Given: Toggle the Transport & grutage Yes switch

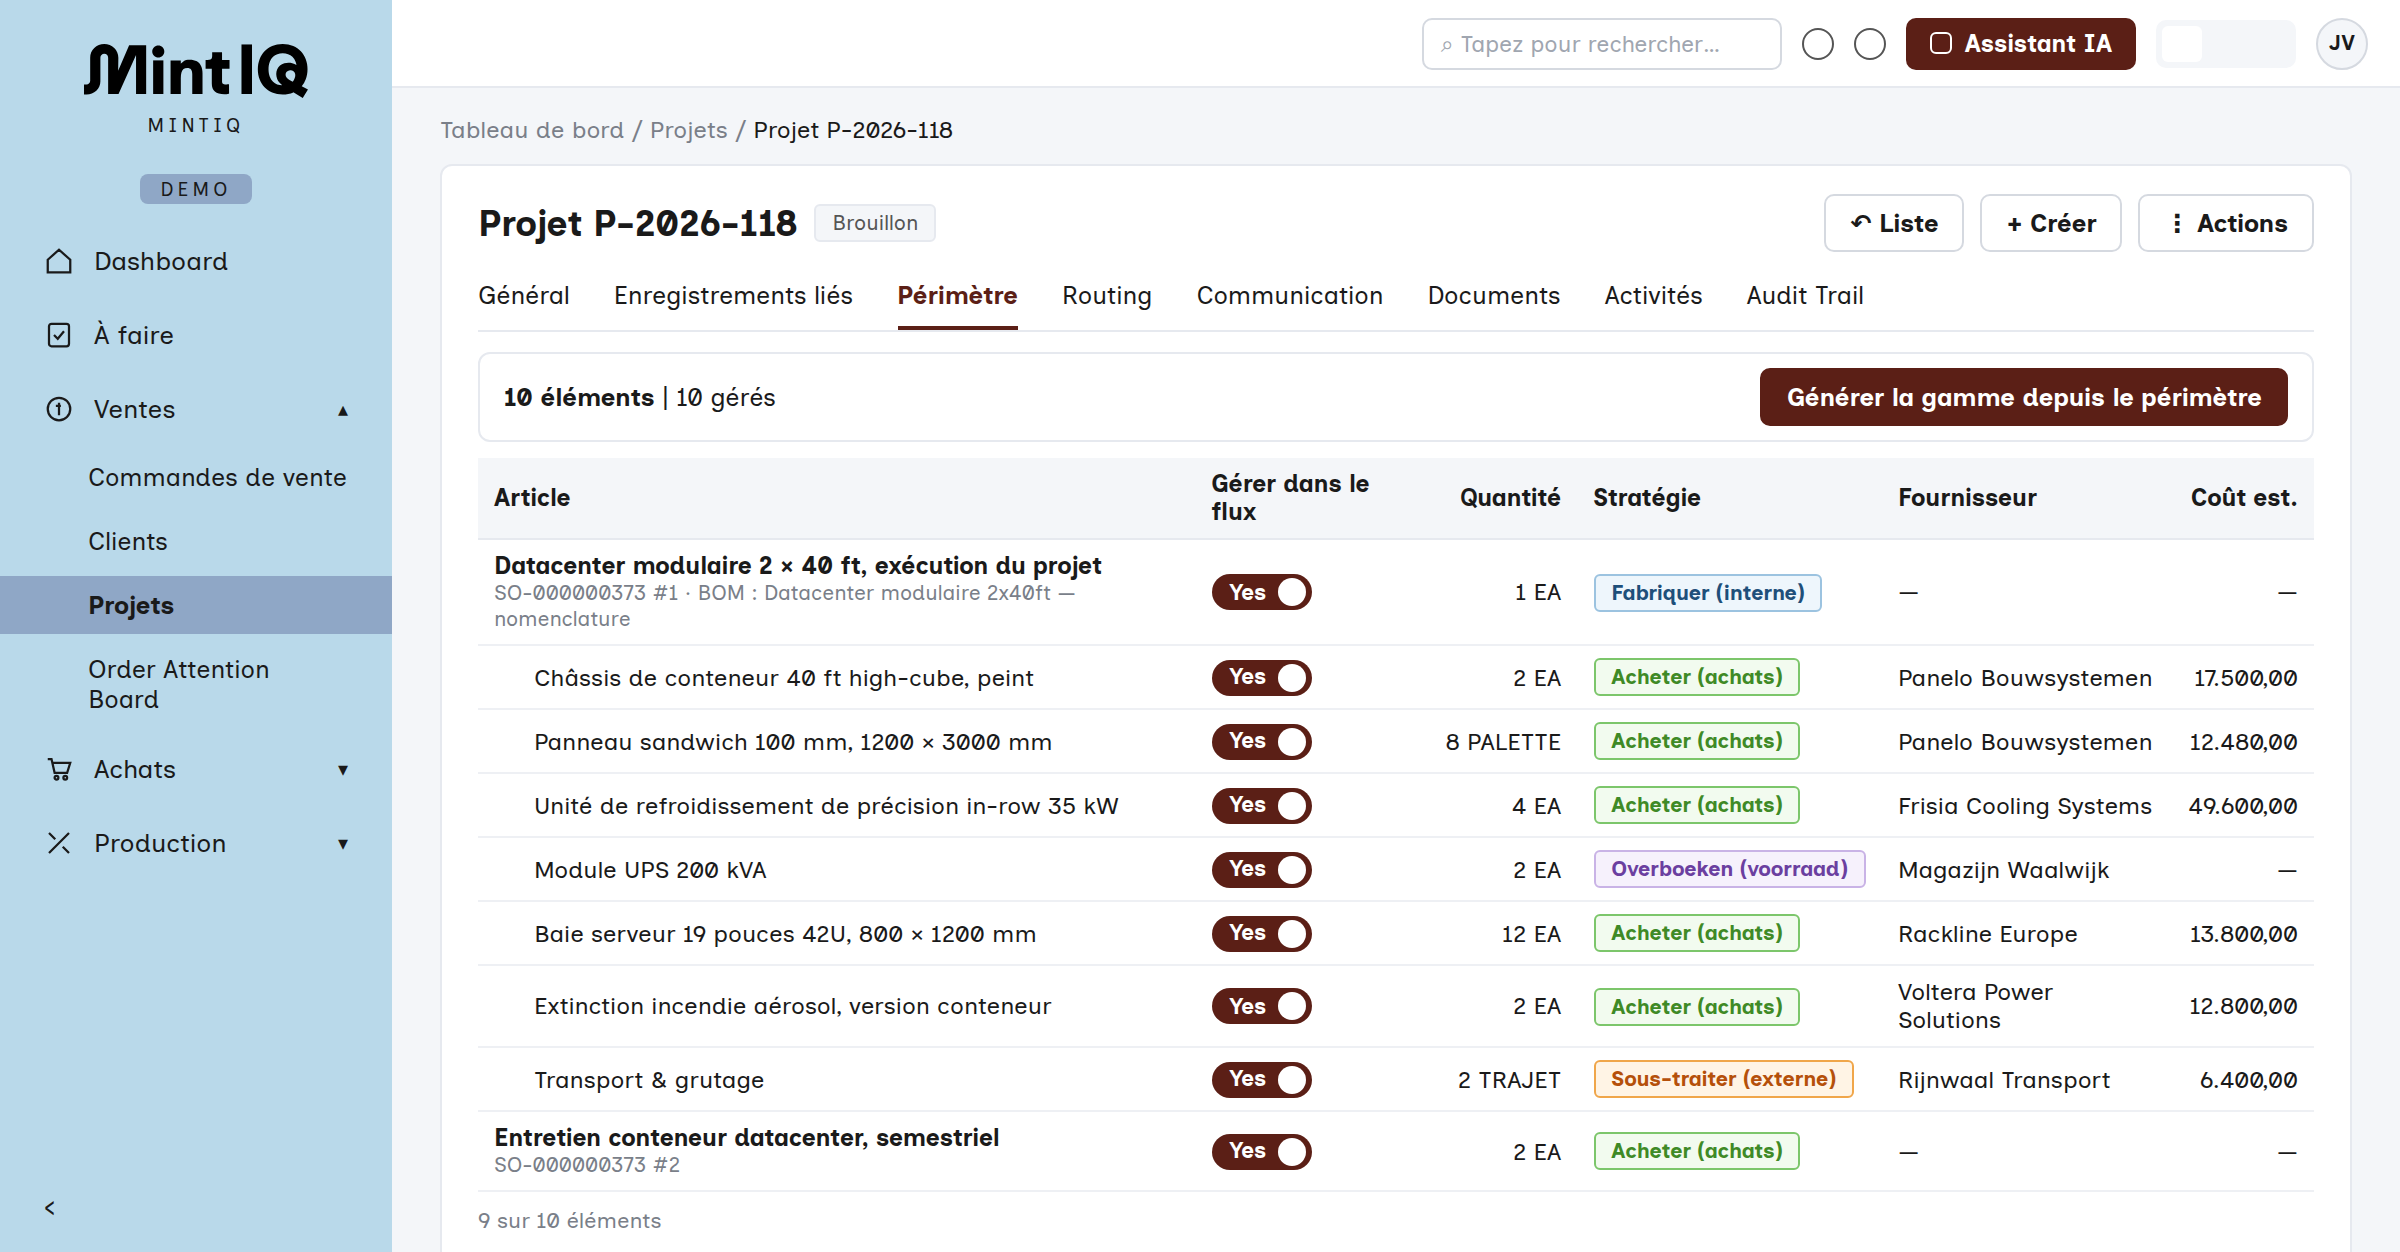Looking at the screenshot, I should pyautogui.click(x=1261, y=1080).
